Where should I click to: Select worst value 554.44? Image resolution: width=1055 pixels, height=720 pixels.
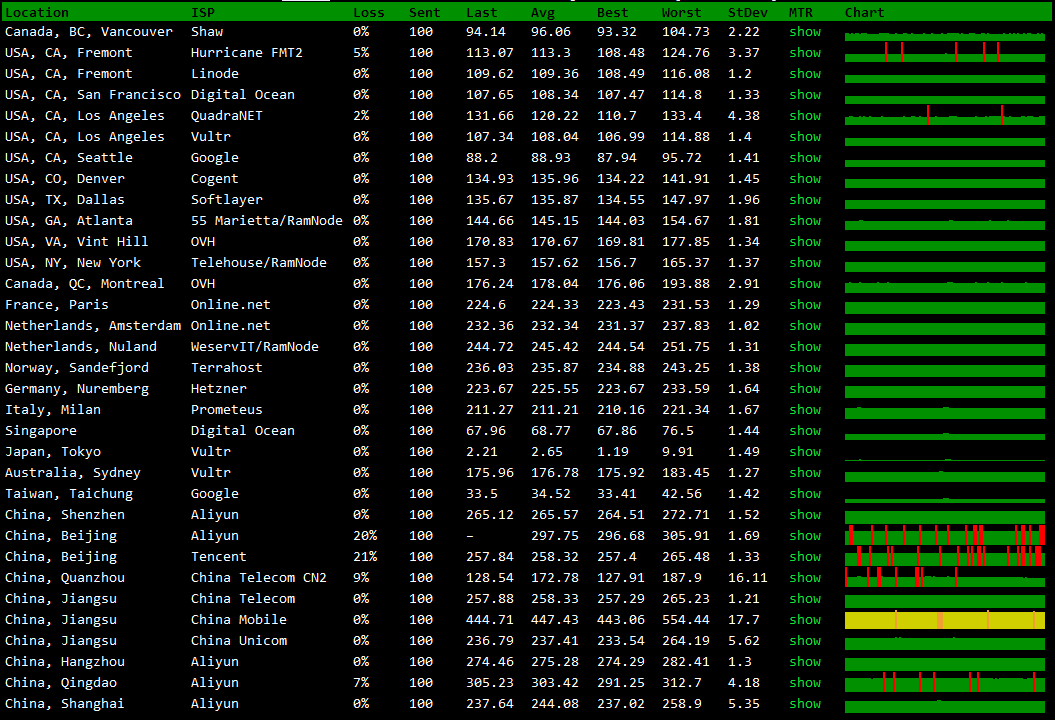coord(686,620)
